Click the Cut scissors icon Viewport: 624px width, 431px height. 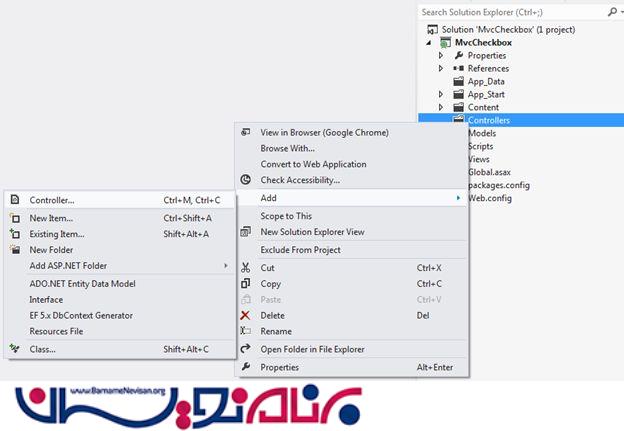click(x=245, y=268)
